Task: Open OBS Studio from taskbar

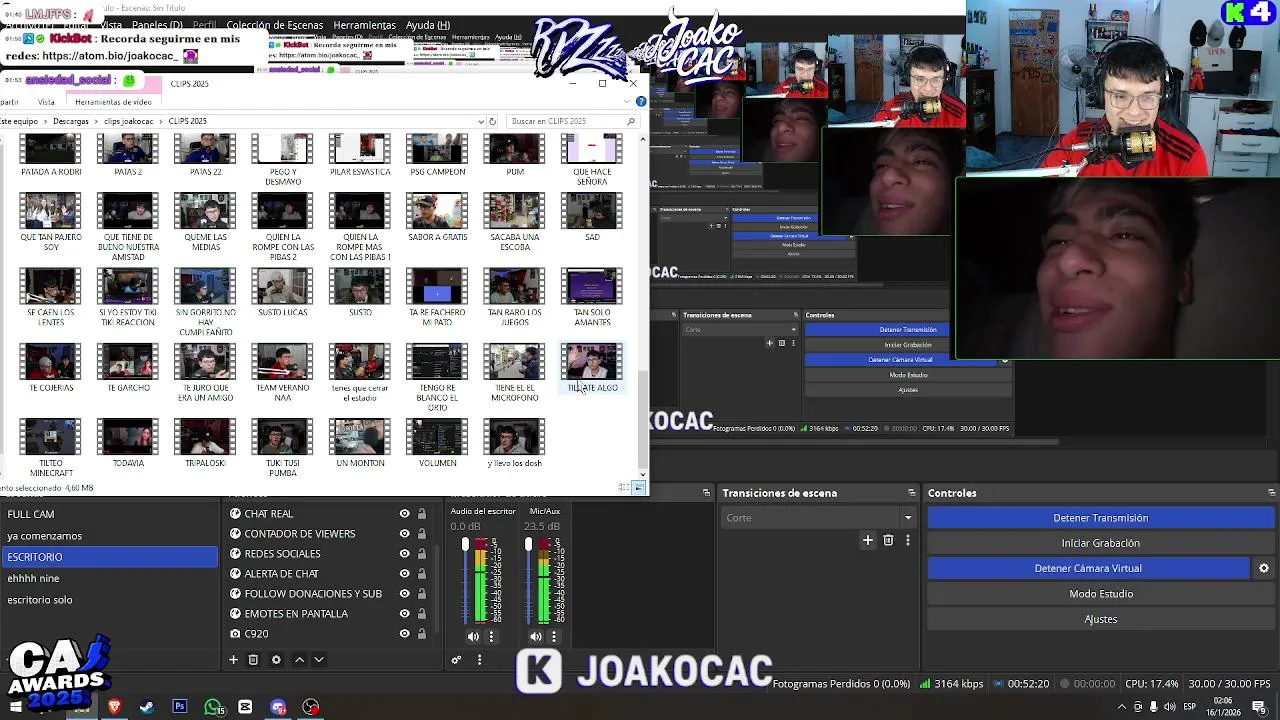Action: pyautogui.click(x=311, y=707)
